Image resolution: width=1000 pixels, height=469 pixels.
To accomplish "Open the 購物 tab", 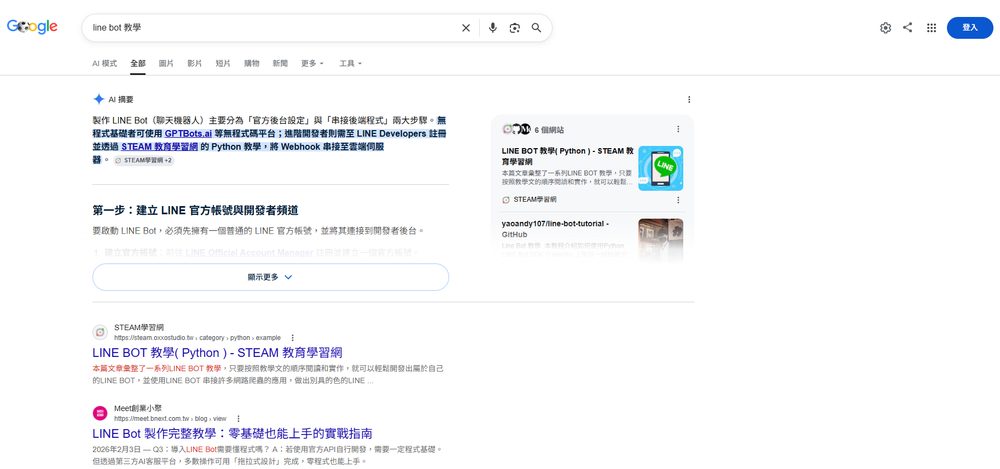I will (x=251, y=63).
